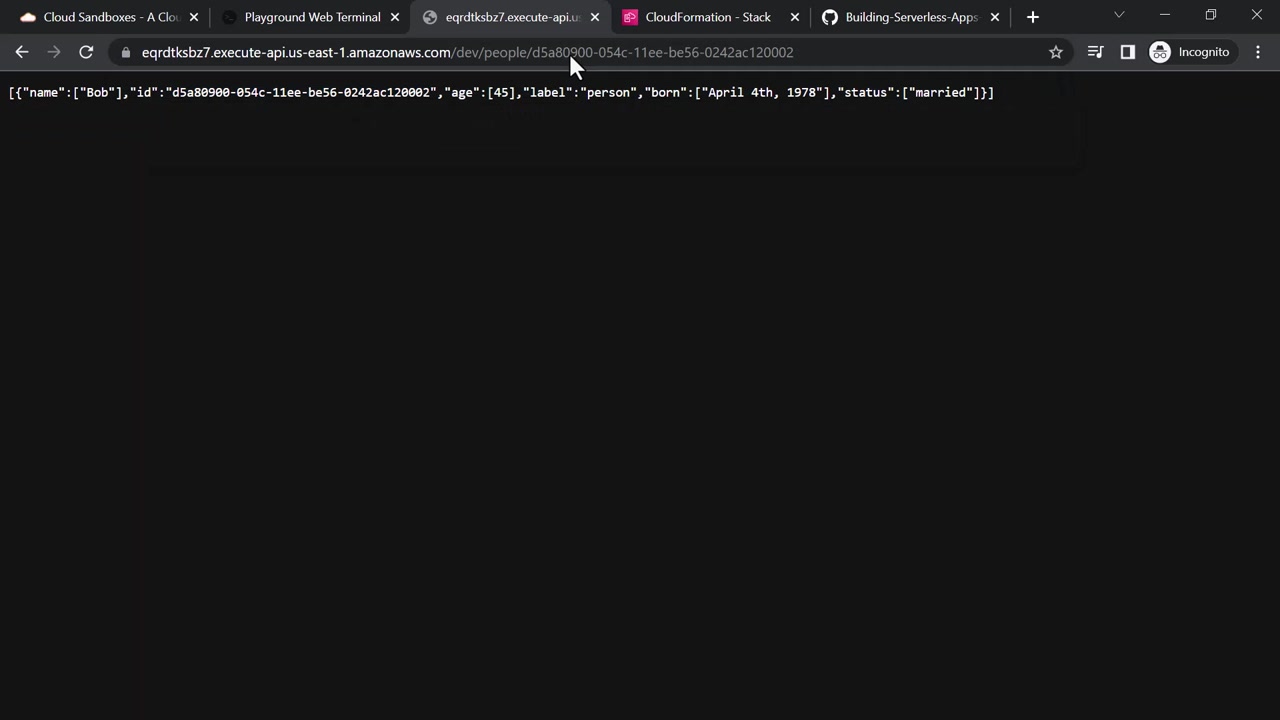The image size is (1280, 720).
Task: Switch to the Building-Serverless-Apps GitHub tab
Action: 910,17
